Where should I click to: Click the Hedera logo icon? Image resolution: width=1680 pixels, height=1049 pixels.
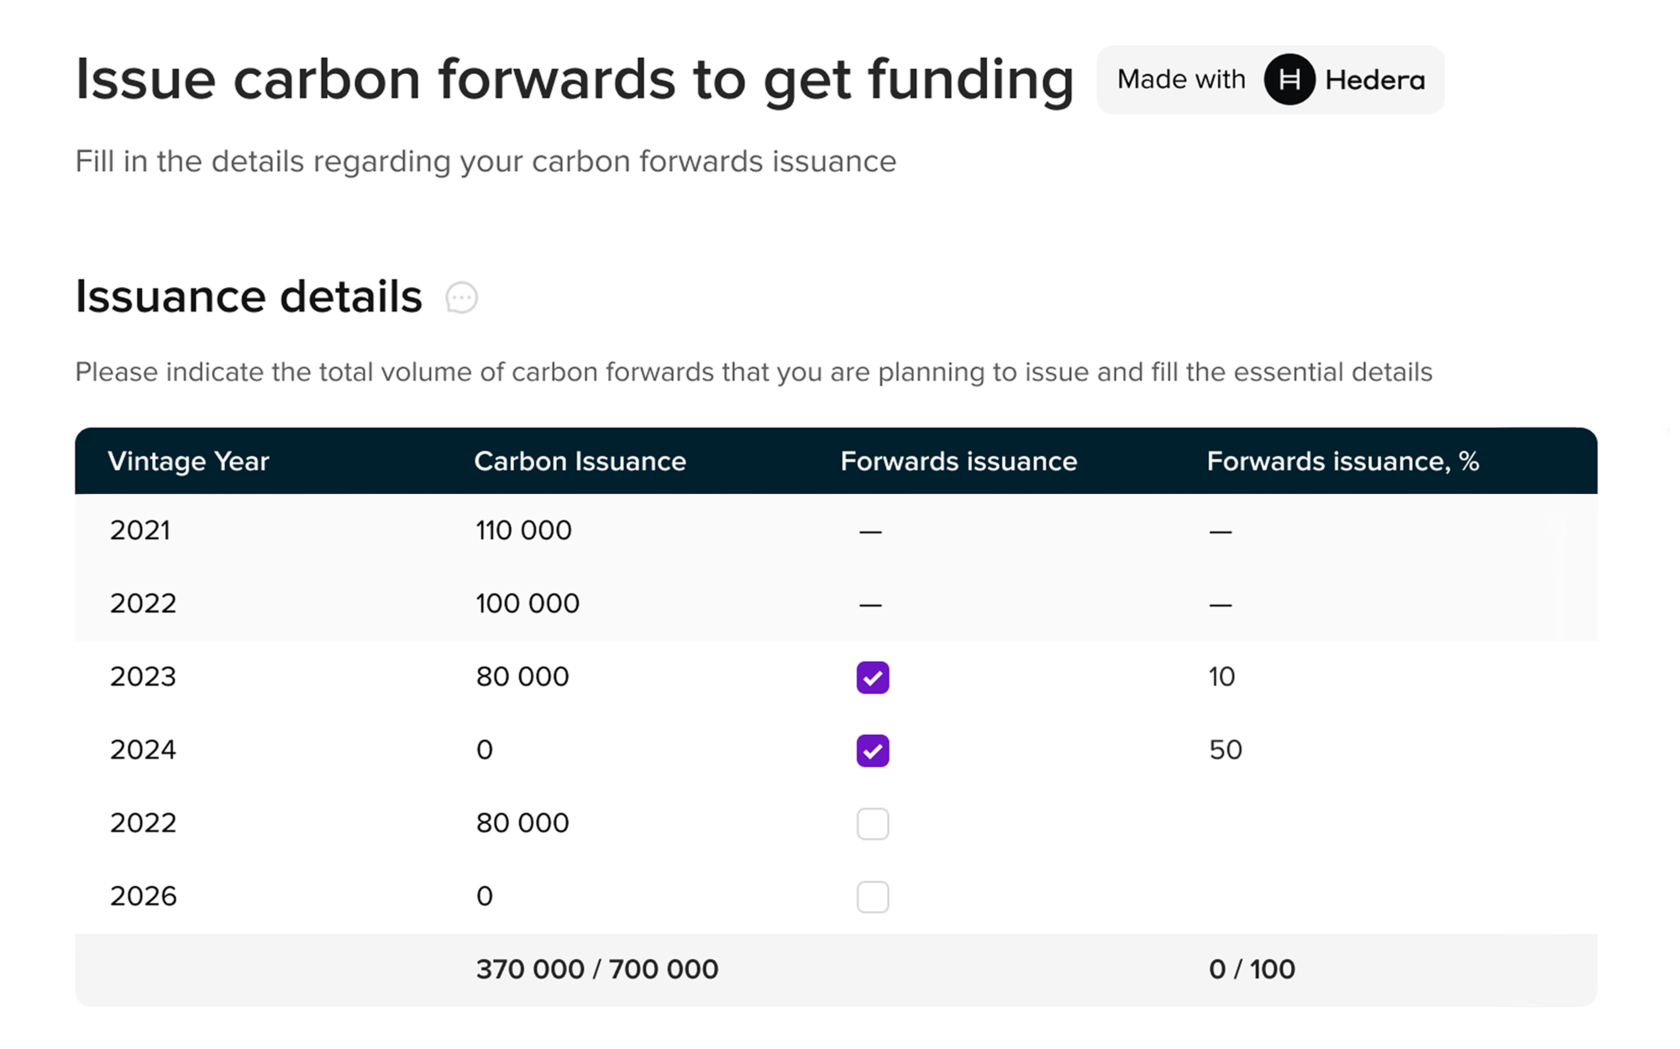(1289, 80)
